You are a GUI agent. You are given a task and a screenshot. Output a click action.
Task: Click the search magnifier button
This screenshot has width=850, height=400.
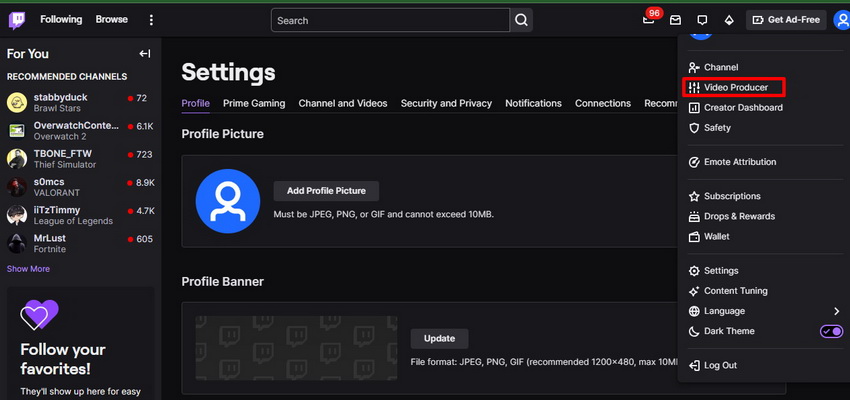[521, 20]
